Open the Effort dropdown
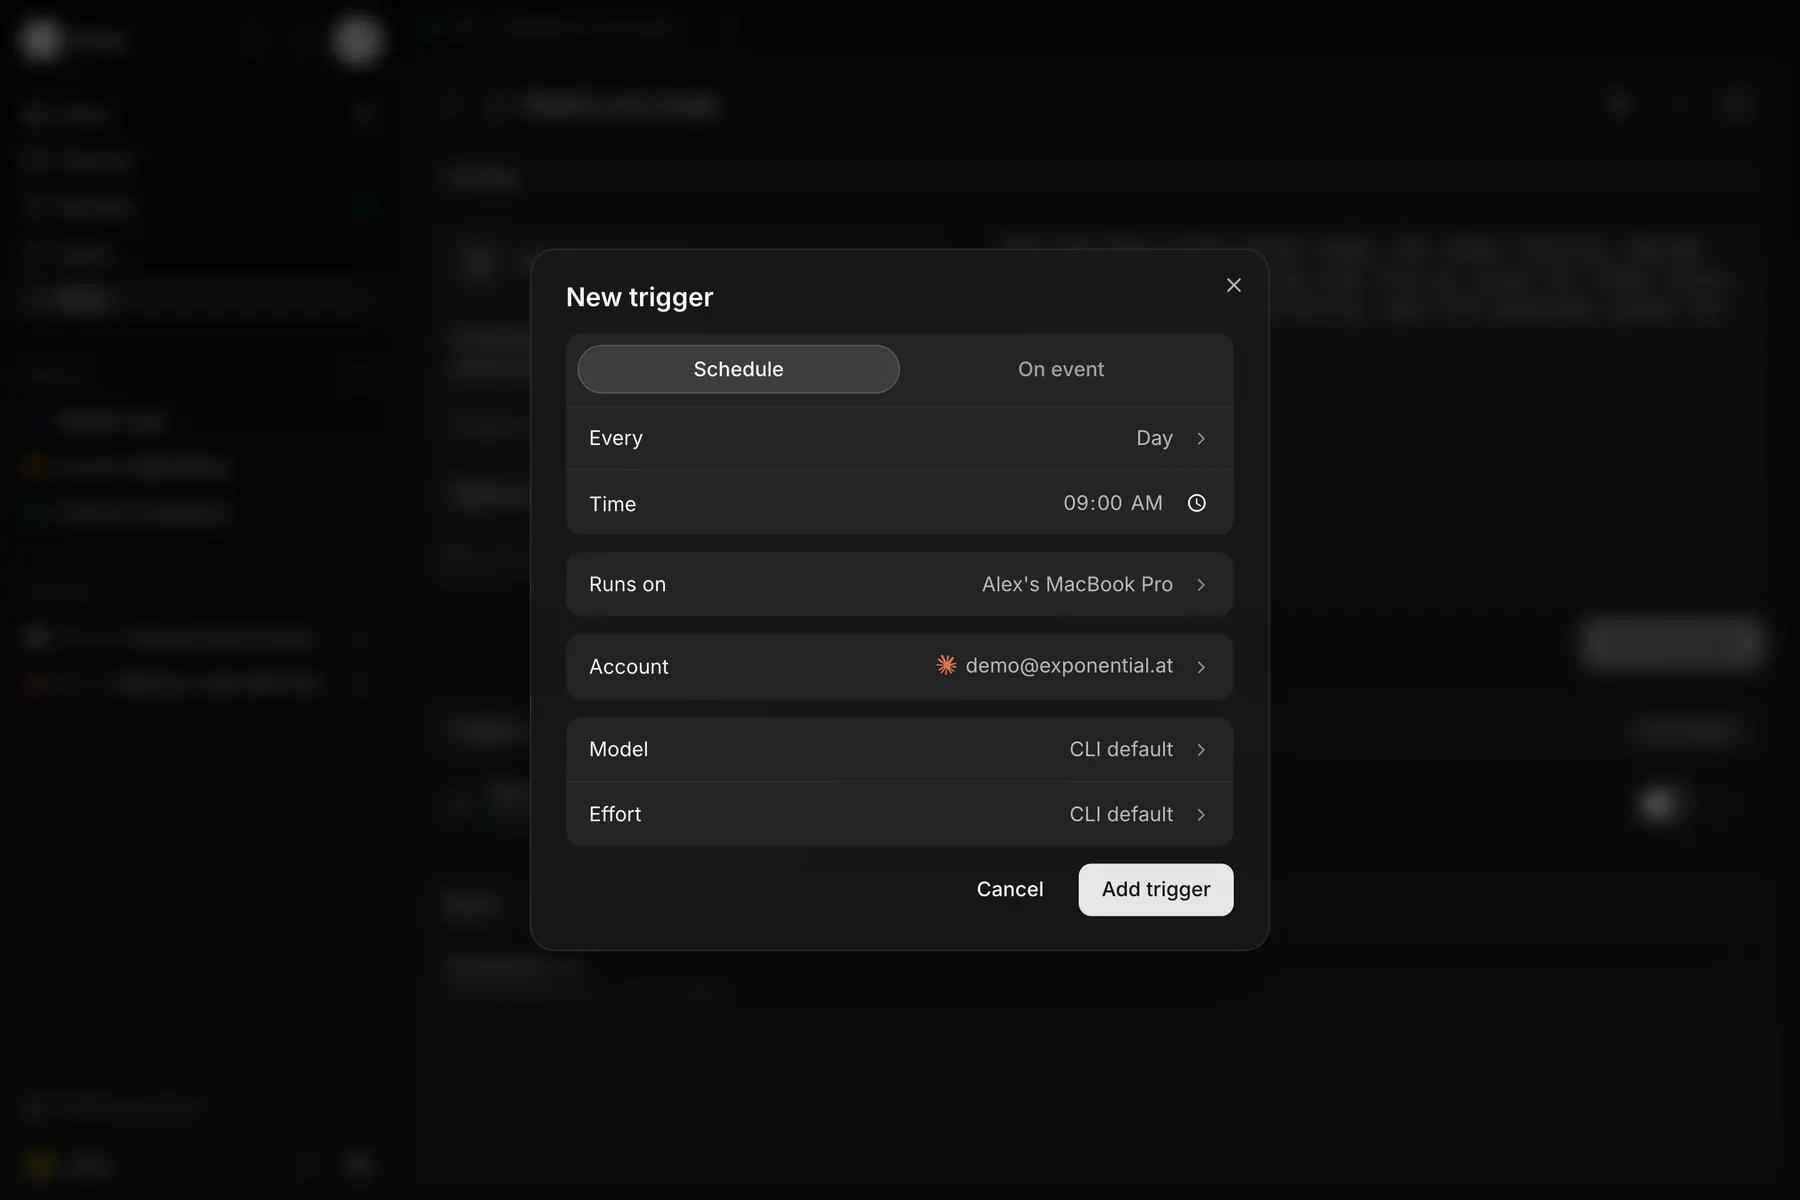1800x1200 pixels. point(899,814)
